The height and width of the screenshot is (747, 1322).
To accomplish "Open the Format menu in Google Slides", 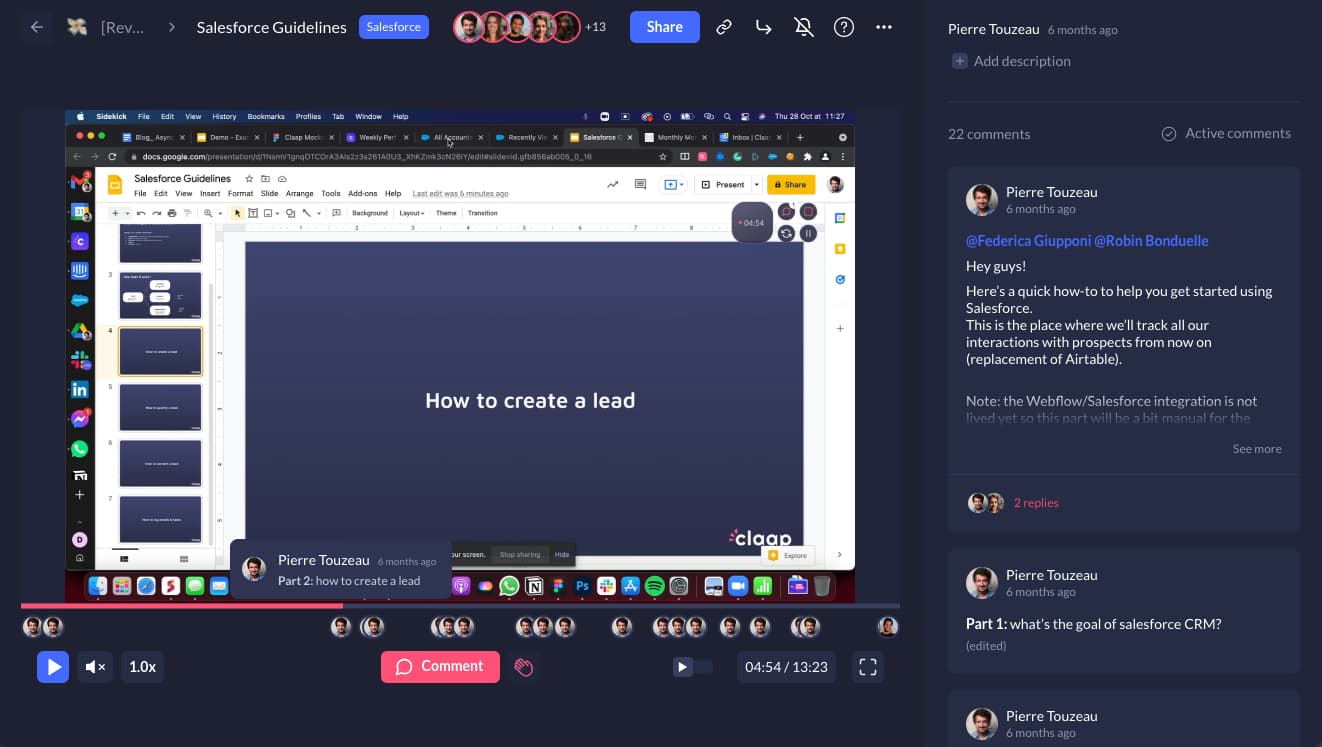I will (240, 193).
